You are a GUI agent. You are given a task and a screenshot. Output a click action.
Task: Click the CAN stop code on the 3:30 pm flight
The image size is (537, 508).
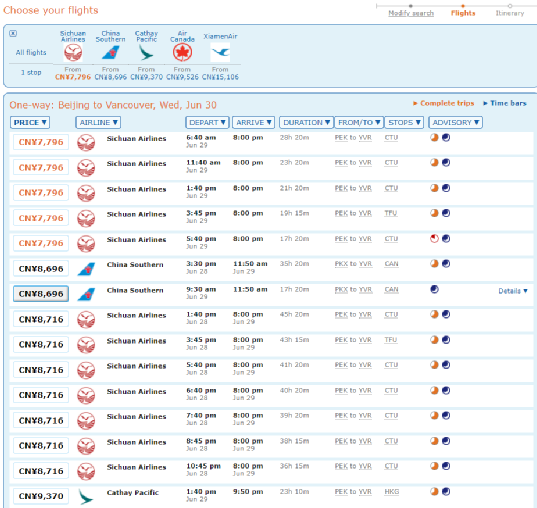click(x=391, y=264)
